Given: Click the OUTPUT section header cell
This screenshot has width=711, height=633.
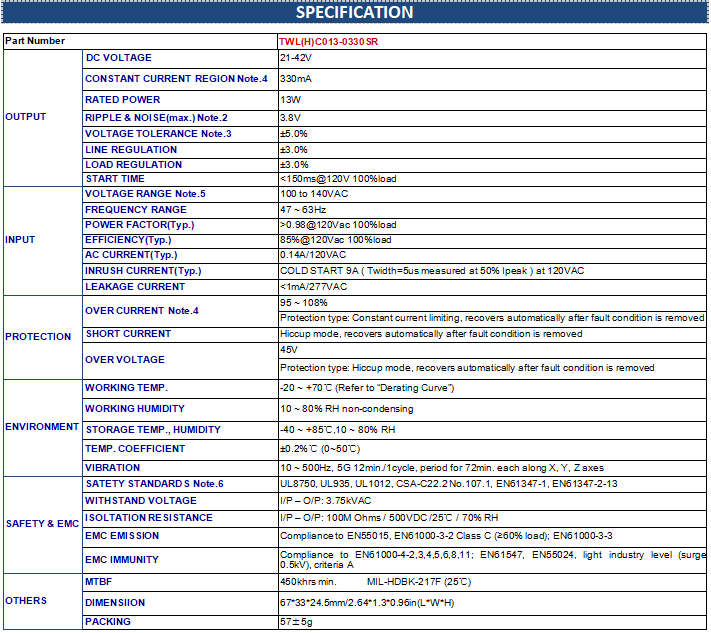Looking at the screenshot, I should point(26,117).
